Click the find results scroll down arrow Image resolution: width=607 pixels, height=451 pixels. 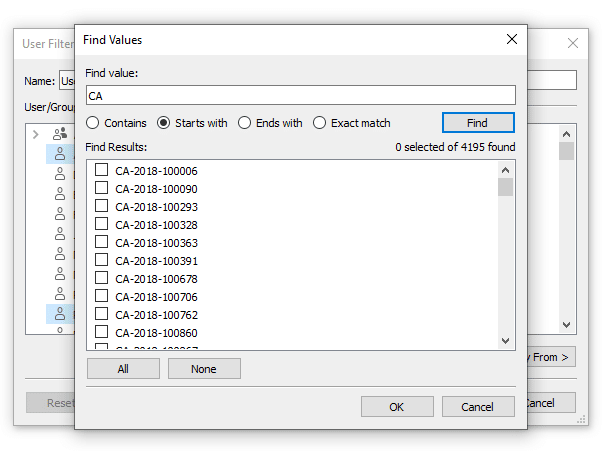coord(505,341)
